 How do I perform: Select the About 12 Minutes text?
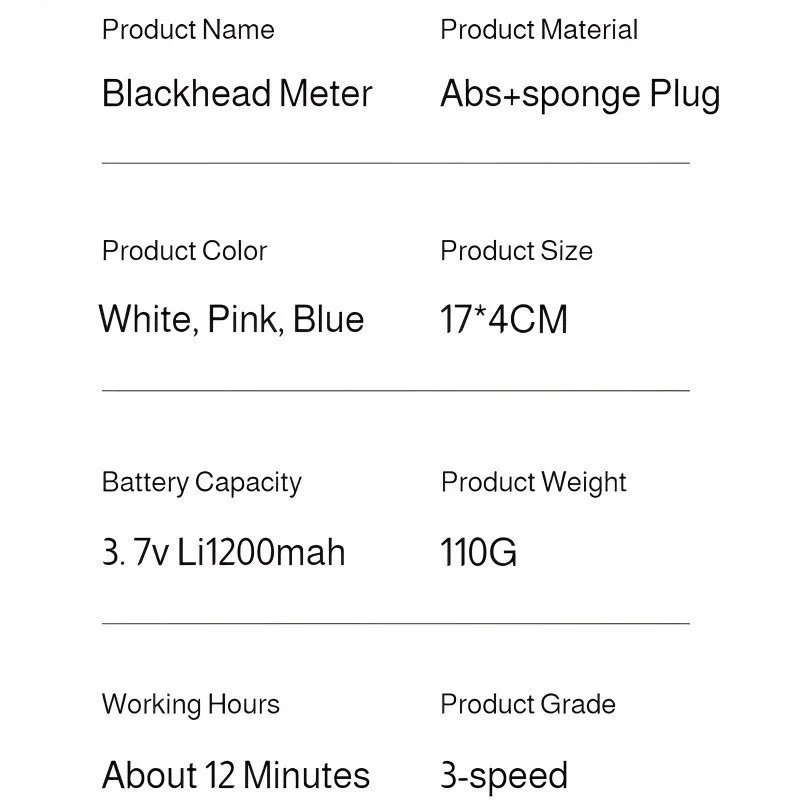236,775
